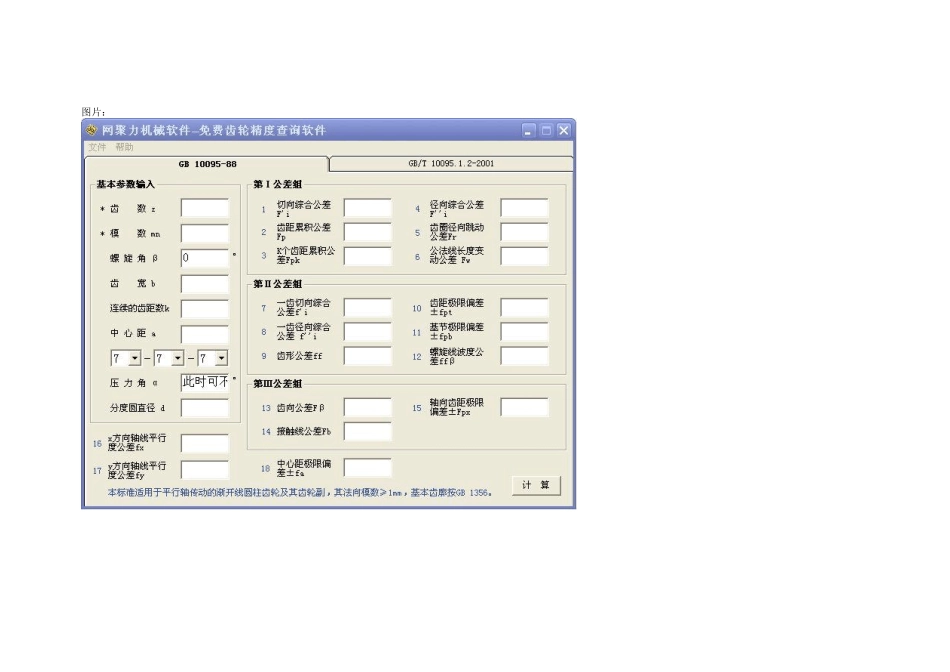Select the 连续的齿距数k input field

[205, 308]
